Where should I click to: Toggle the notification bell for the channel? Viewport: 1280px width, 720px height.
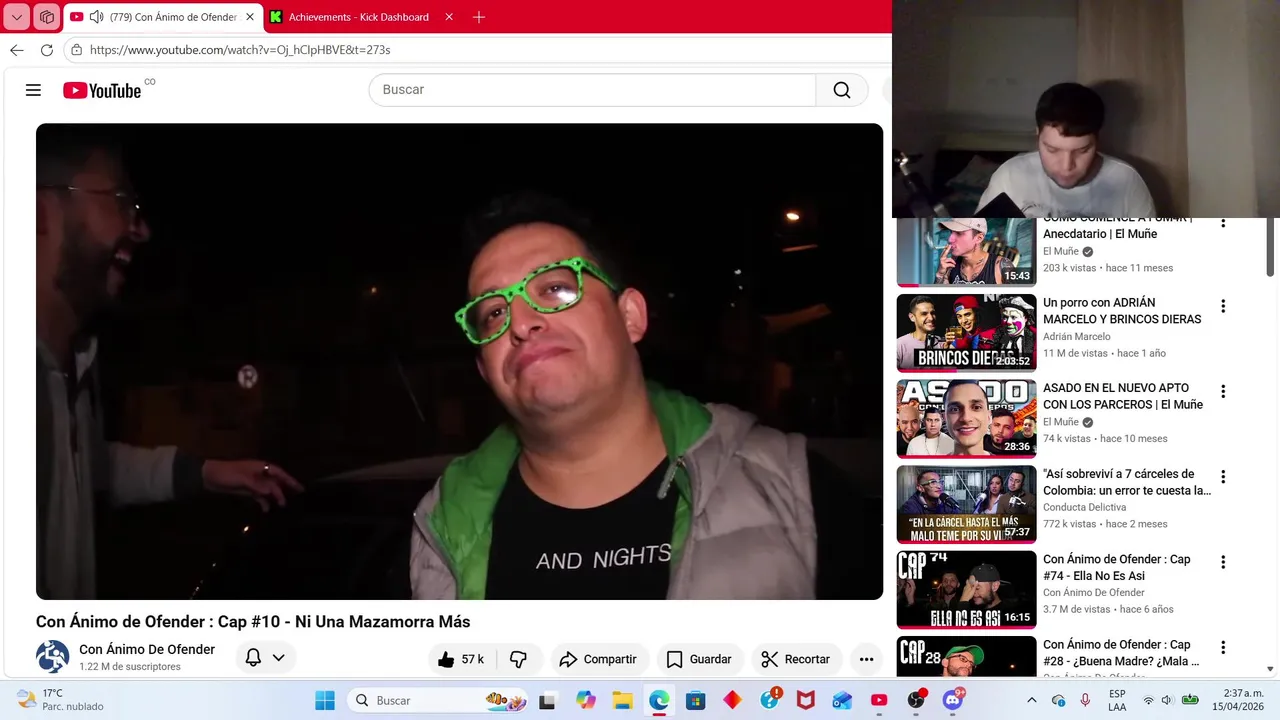coord(253,658)
